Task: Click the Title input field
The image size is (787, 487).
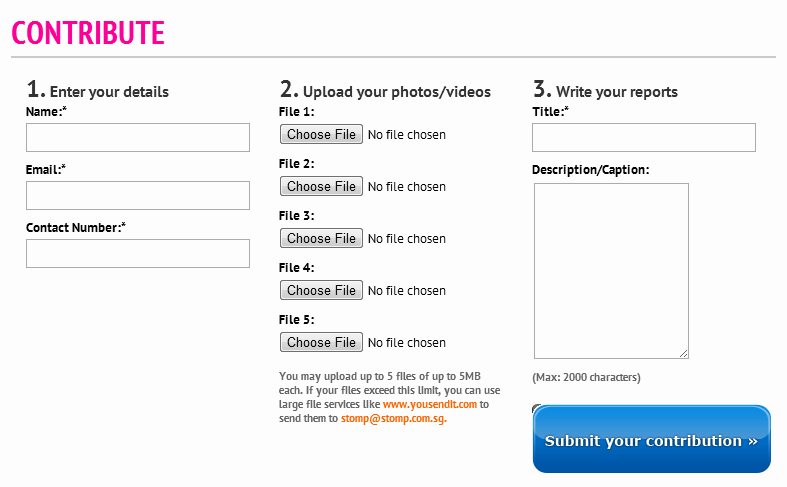Action: (x=643, y=138)
